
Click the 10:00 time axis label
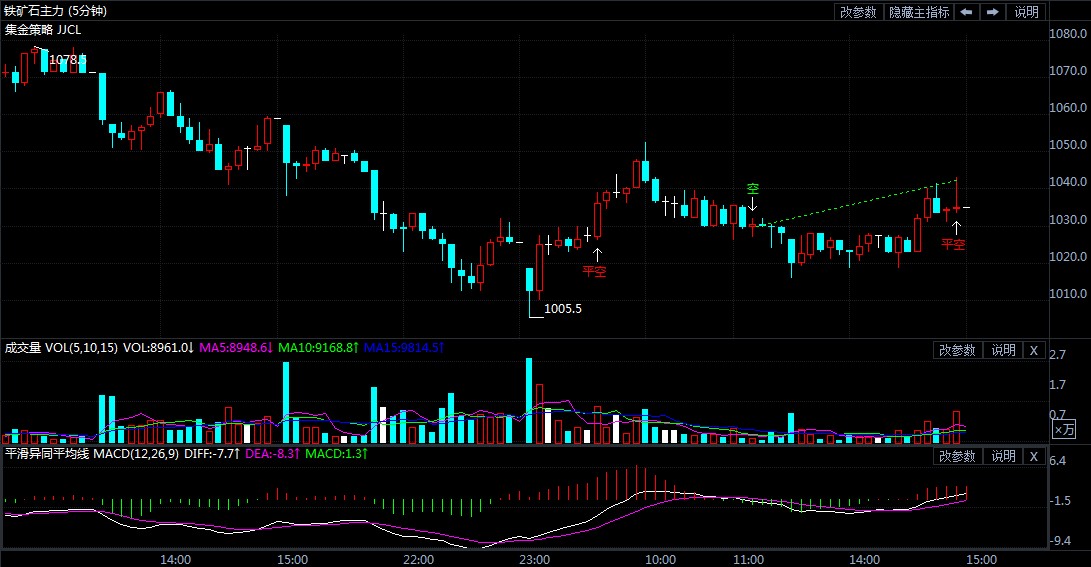pos(660,559)
